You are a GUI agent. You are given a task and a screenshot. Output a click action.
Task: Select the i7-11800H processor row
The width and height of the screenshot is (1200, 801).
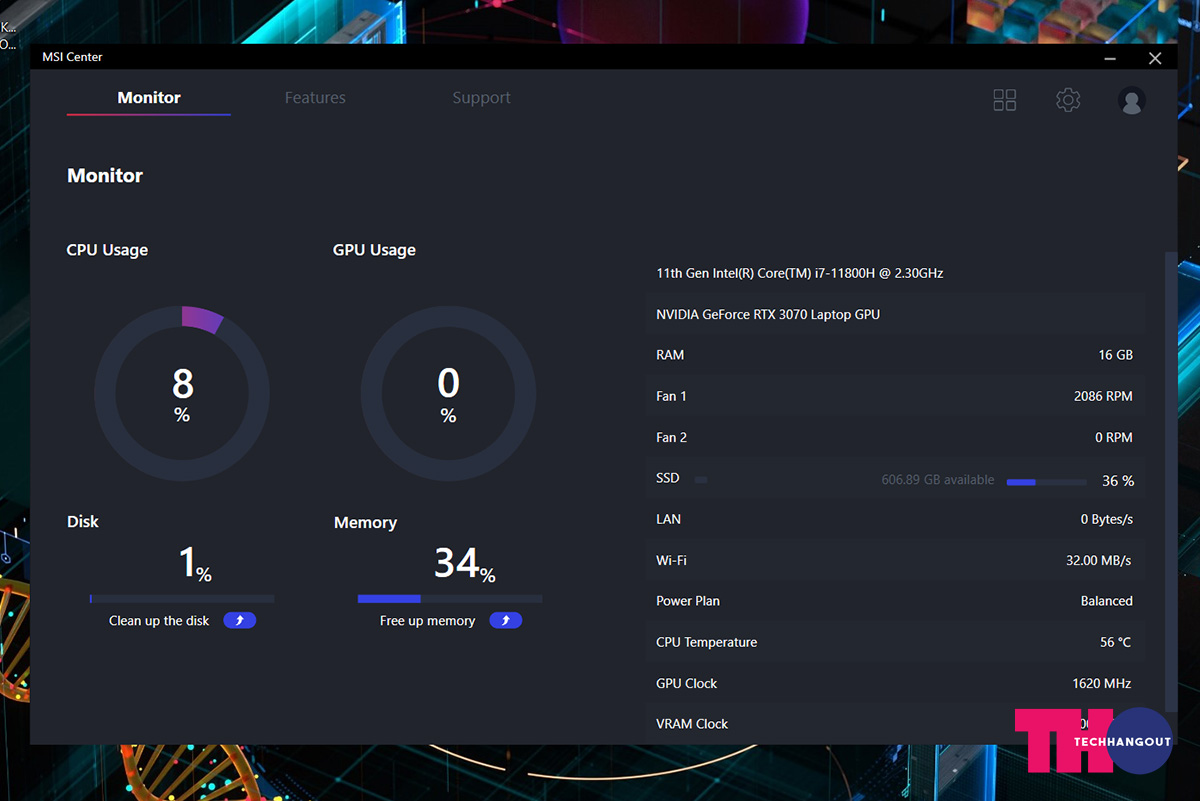click(896, 273)
